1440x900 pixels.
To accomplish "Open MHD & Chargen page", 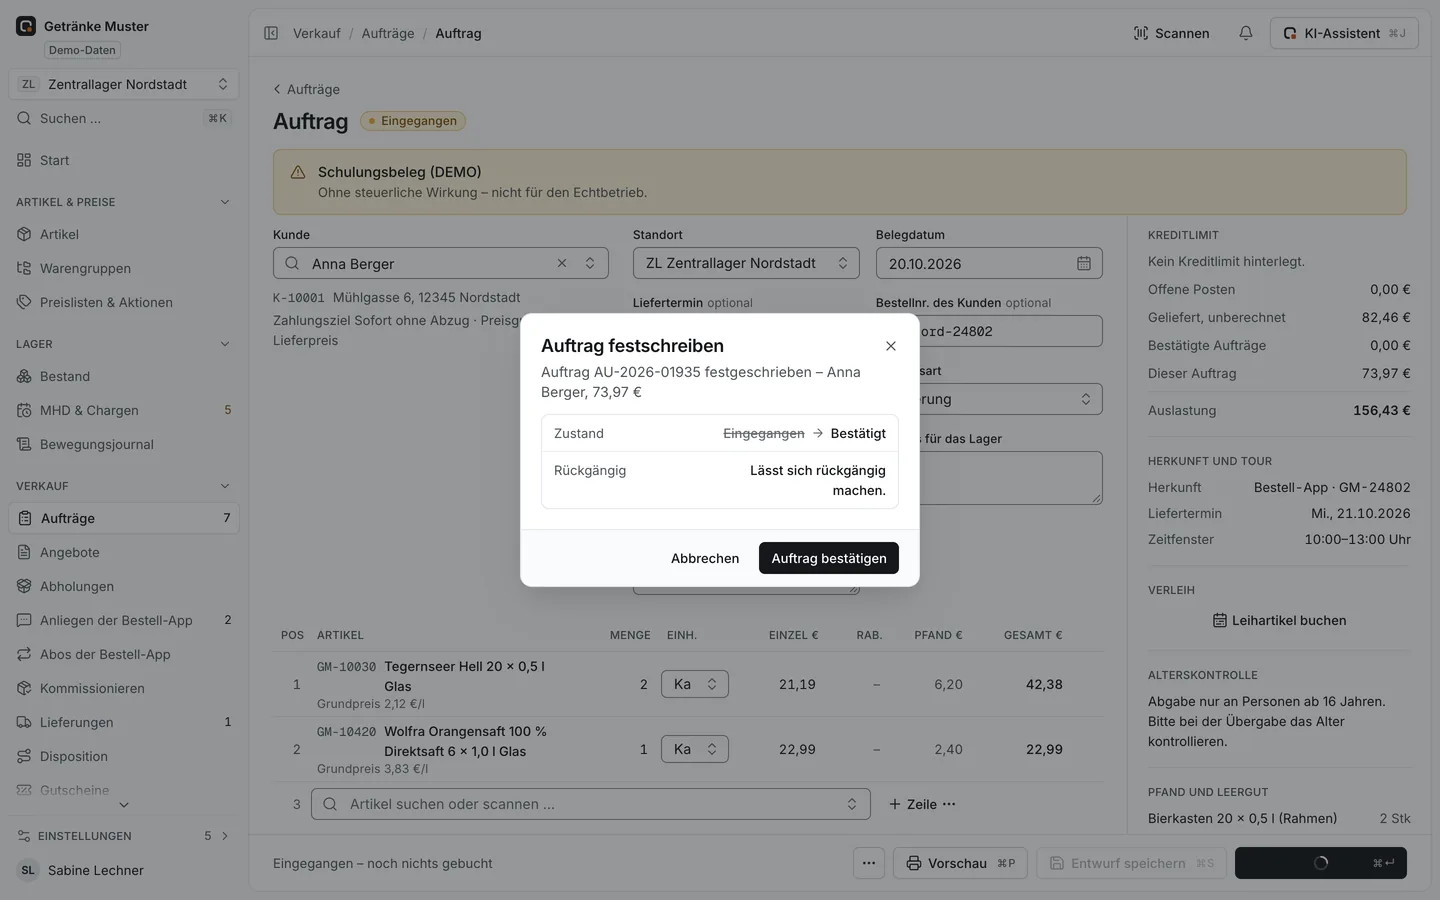I will coord(124,410).
